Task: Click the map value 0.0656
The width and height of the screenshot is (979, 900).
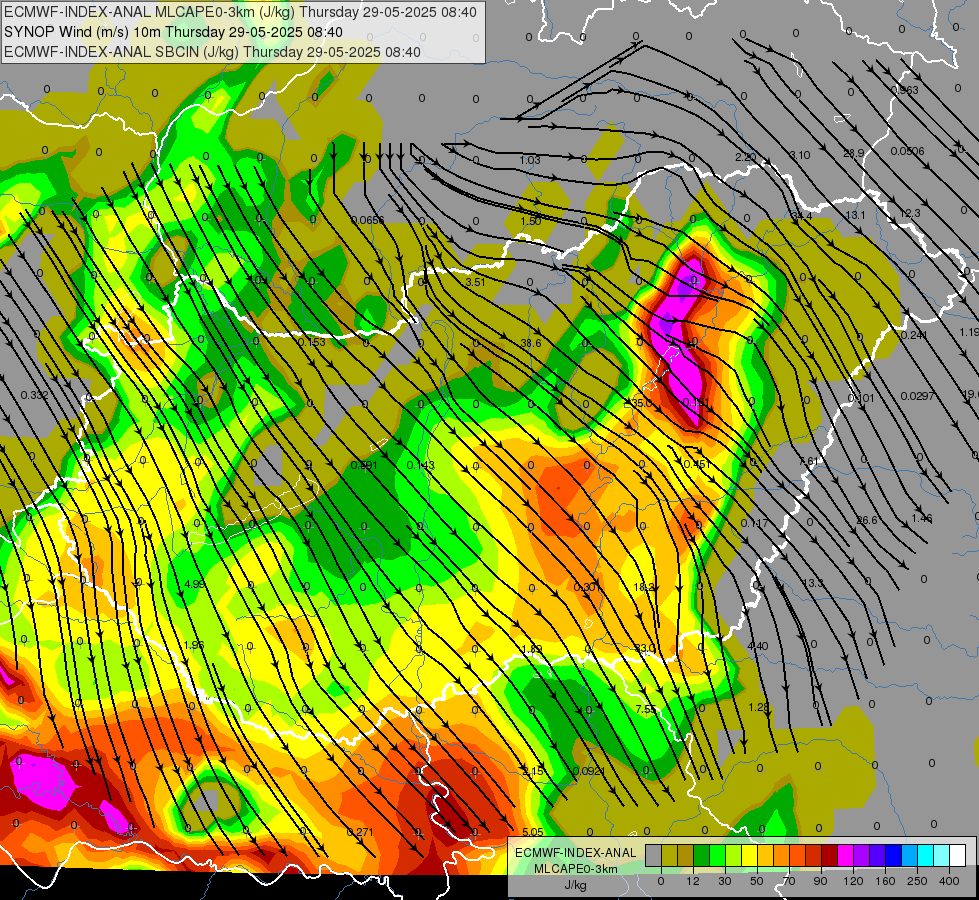Action: tap(368, 220)
